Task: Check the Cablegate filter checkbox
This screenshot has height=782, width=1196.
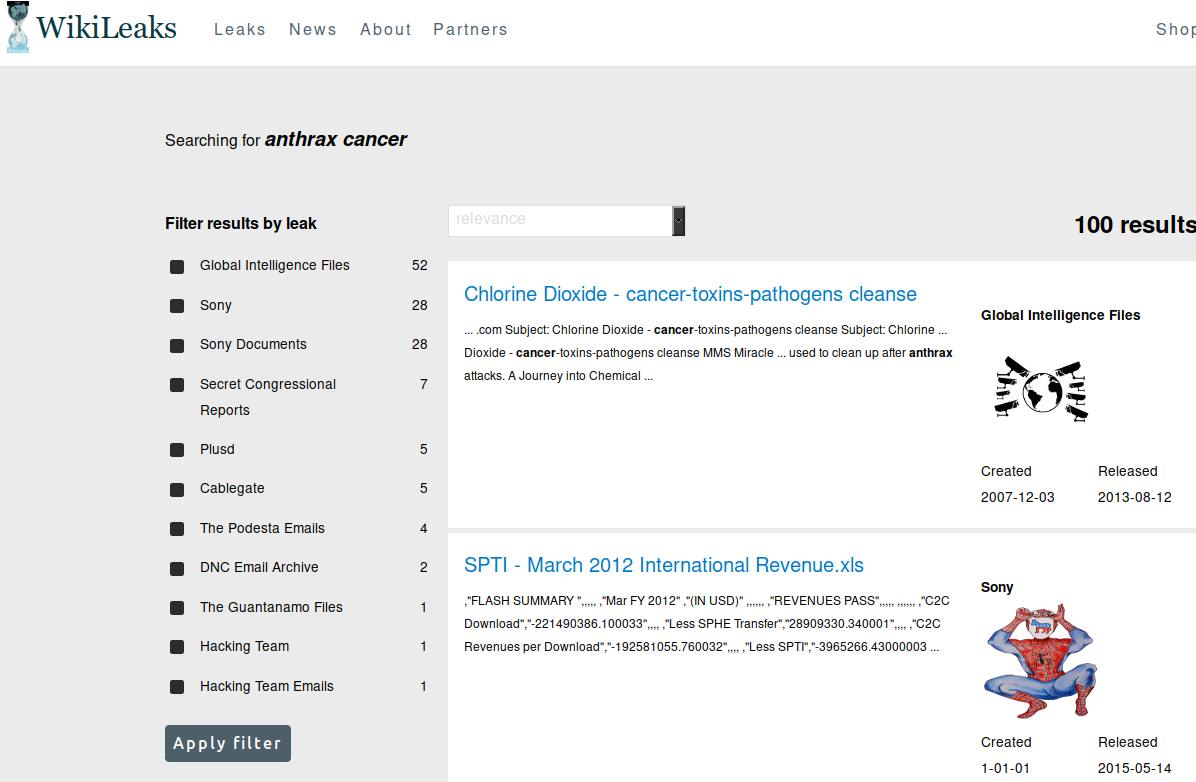Action: point(177,490)
